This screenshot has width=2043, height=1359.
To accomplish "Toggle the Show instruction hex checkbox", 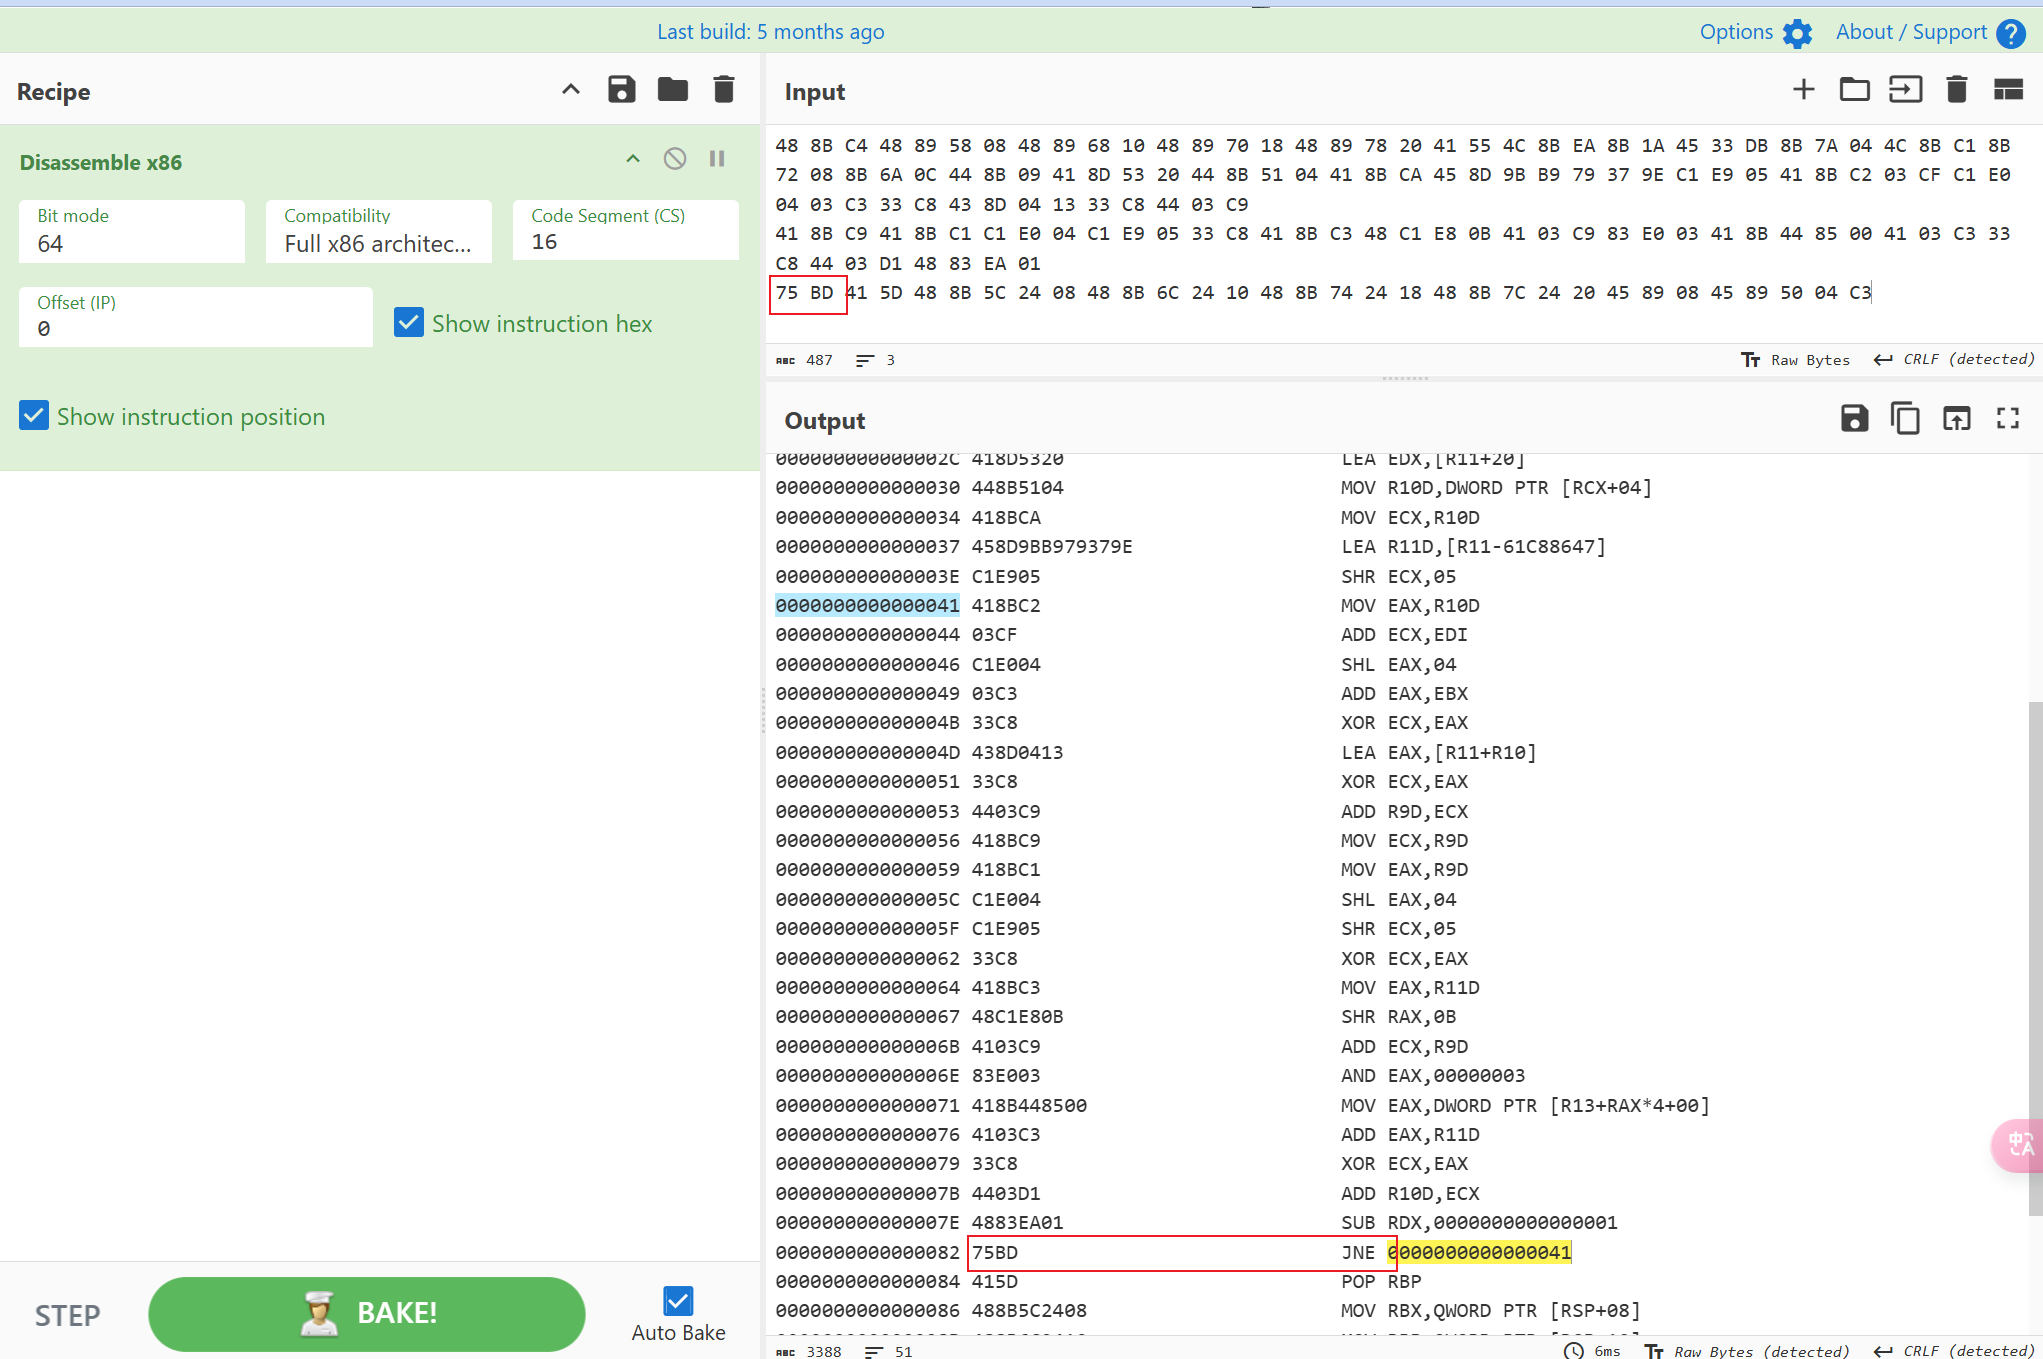I will point(409,323).
